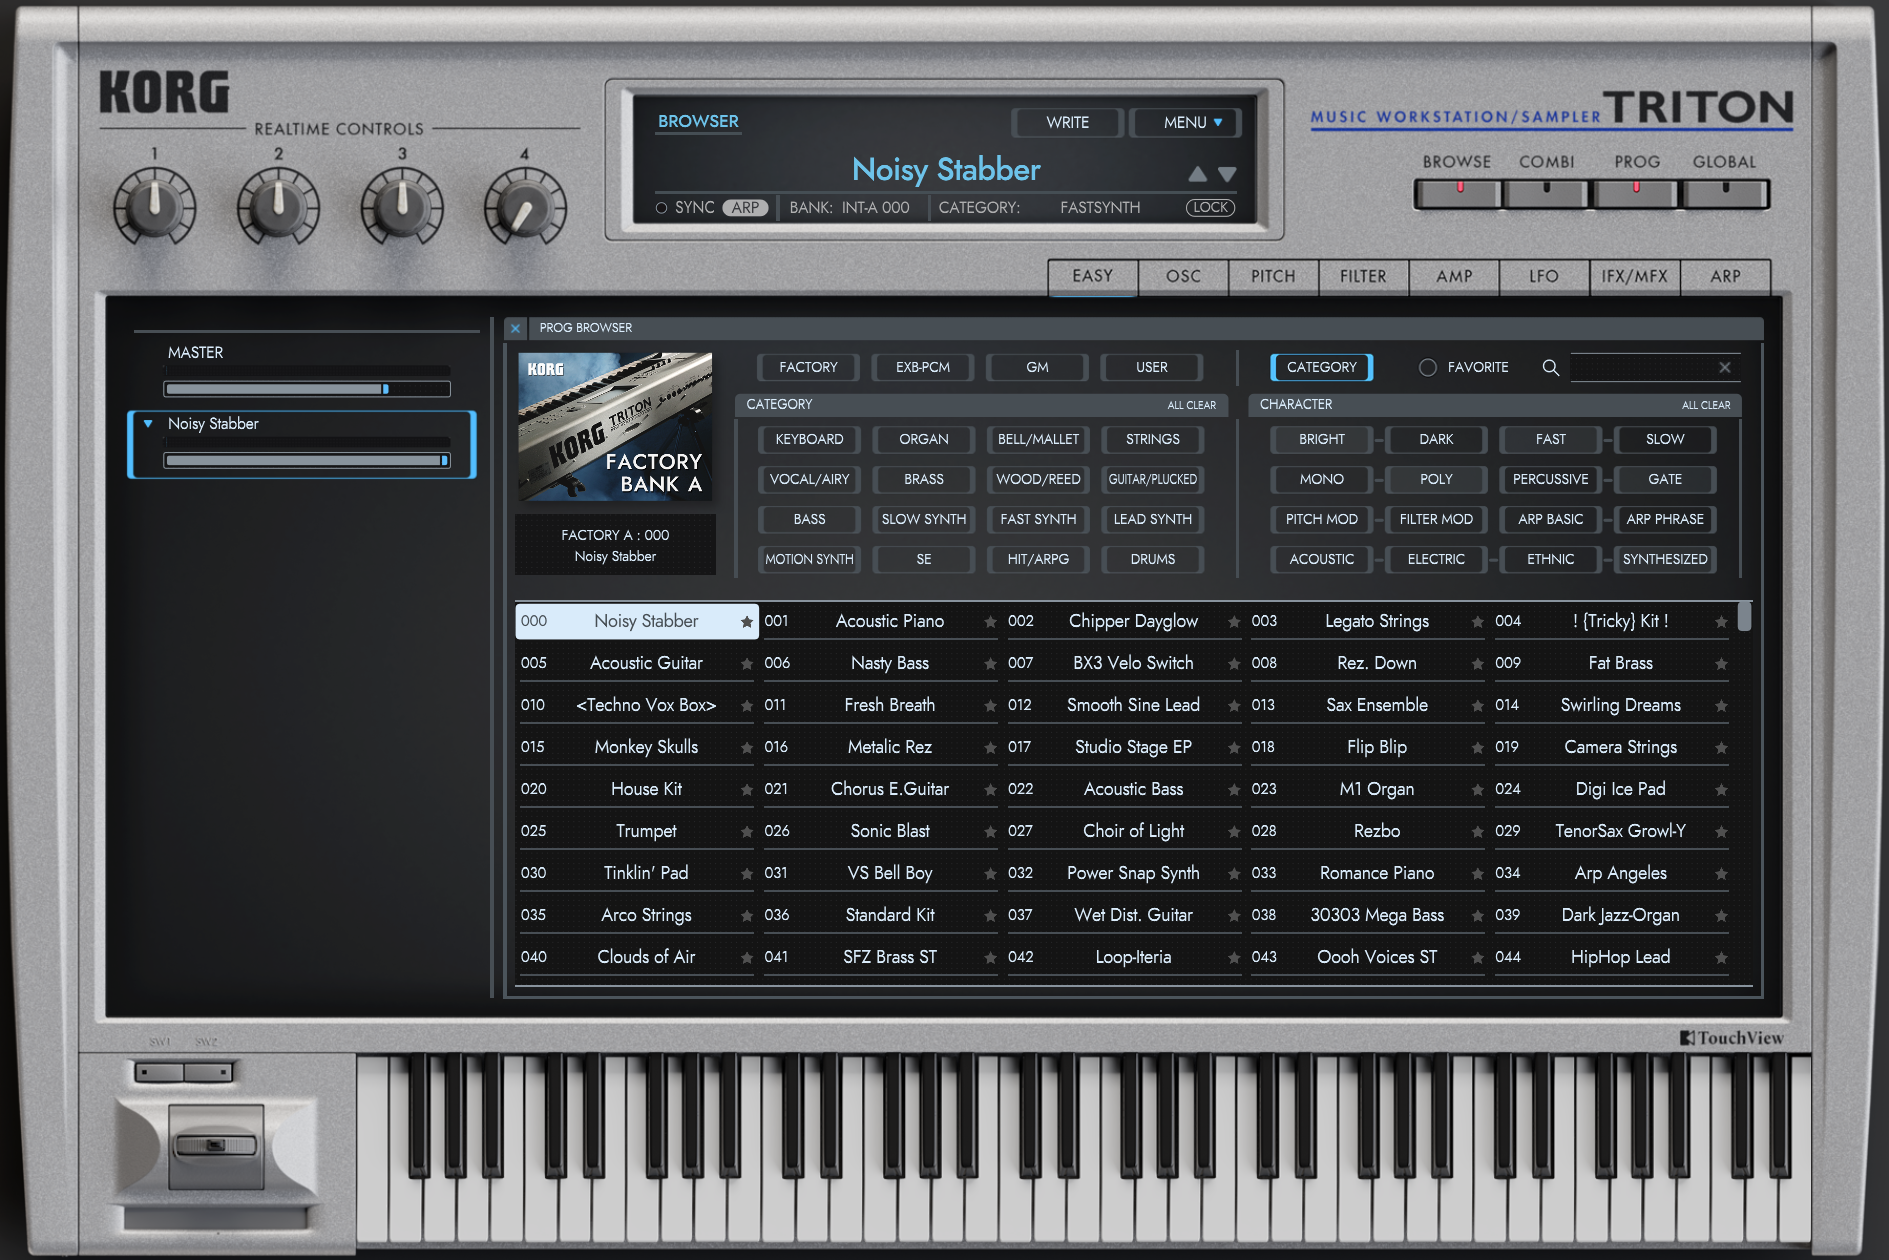The height and width of the screenshot is (1260, 1889).
Task: Adjust the MASTER volume slider
Action: [x=386, y=389]
